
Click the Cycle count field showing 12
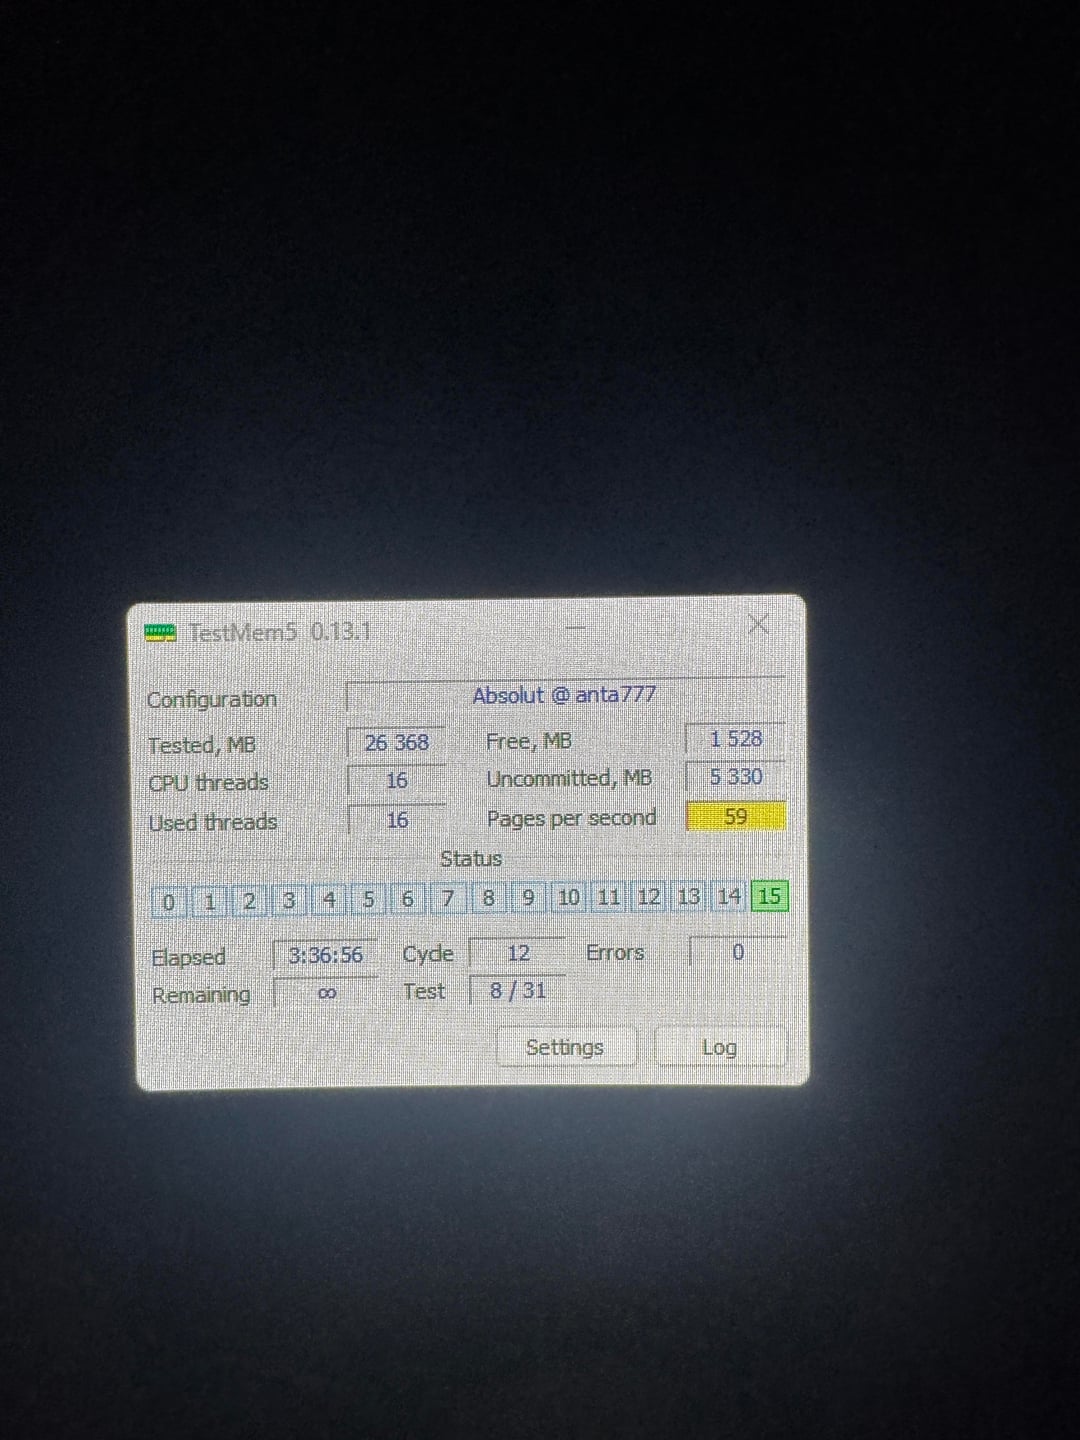click(x=517, y=954)
